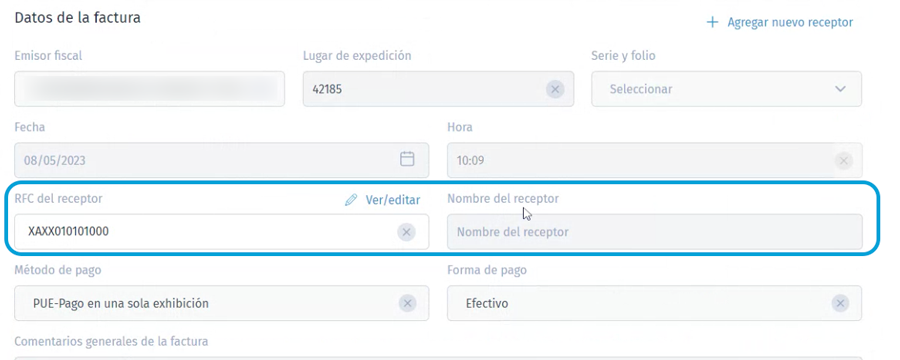Focus the Nombre del receptor input field

(654, 232)
